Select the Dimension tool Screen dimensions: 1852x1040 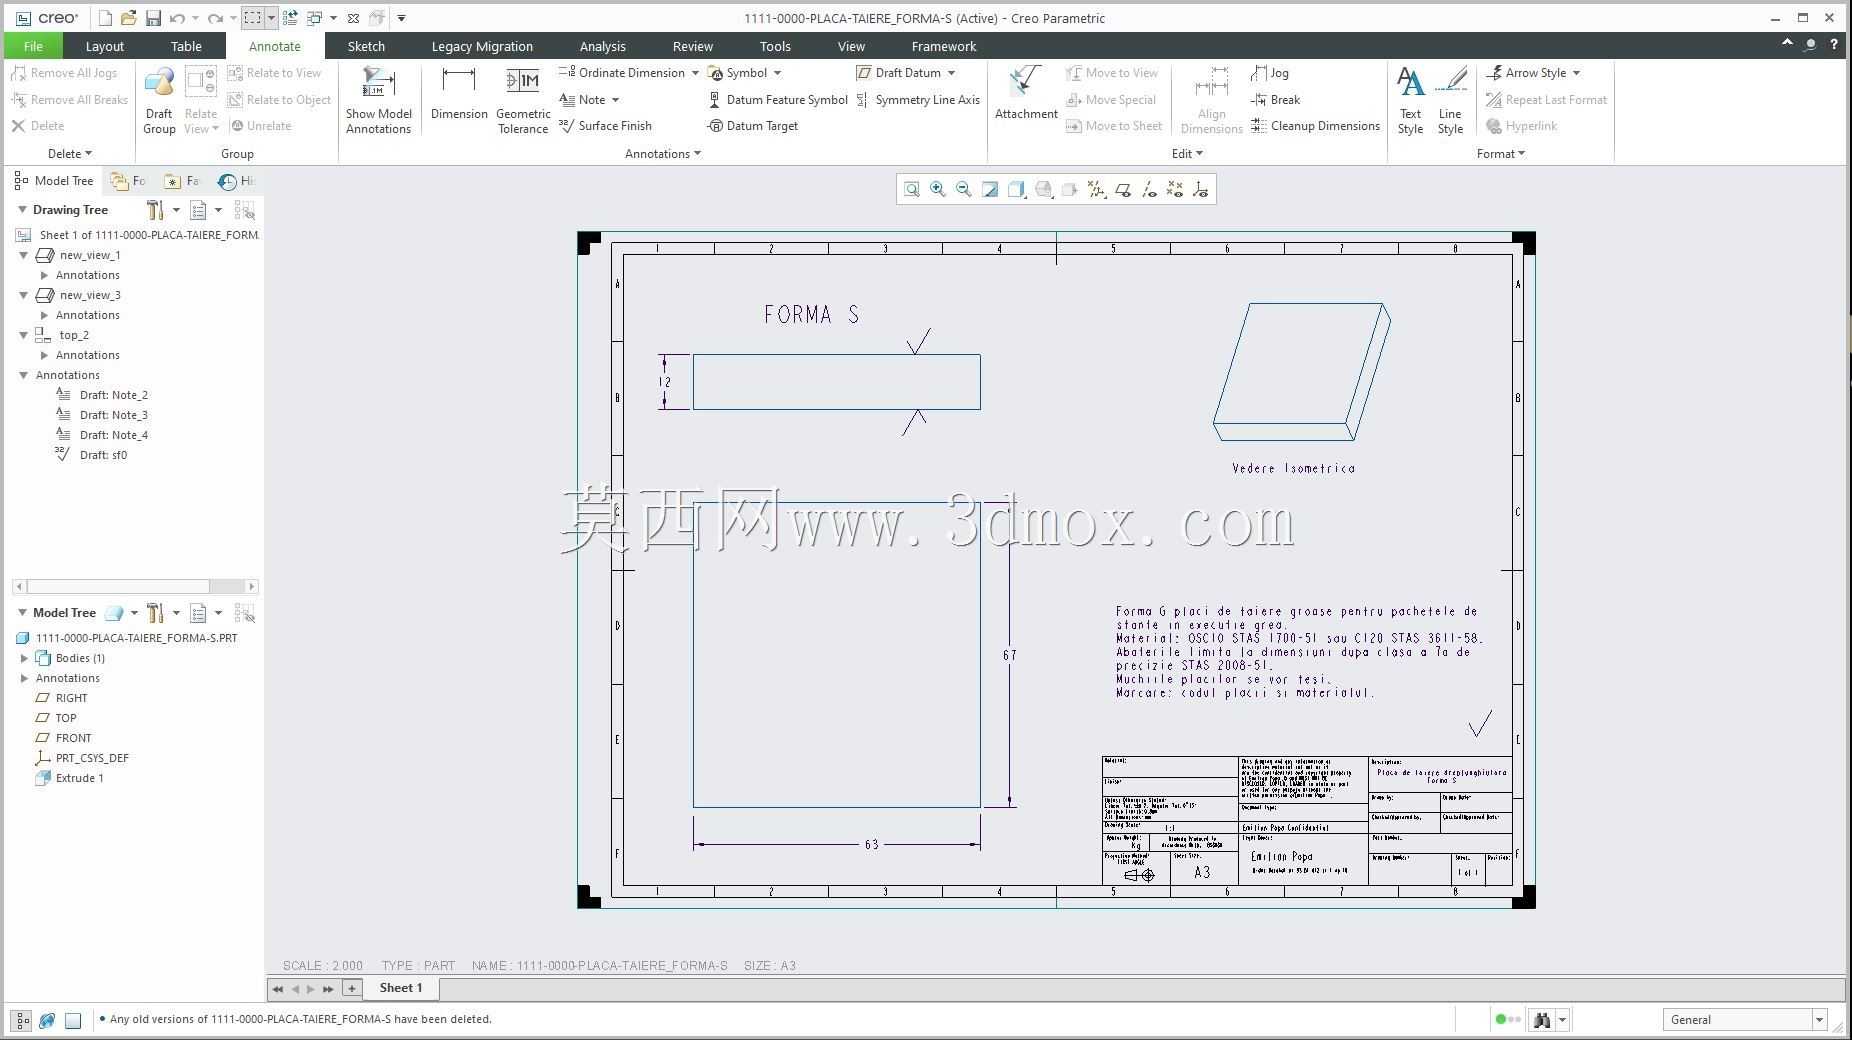[459, 93]
